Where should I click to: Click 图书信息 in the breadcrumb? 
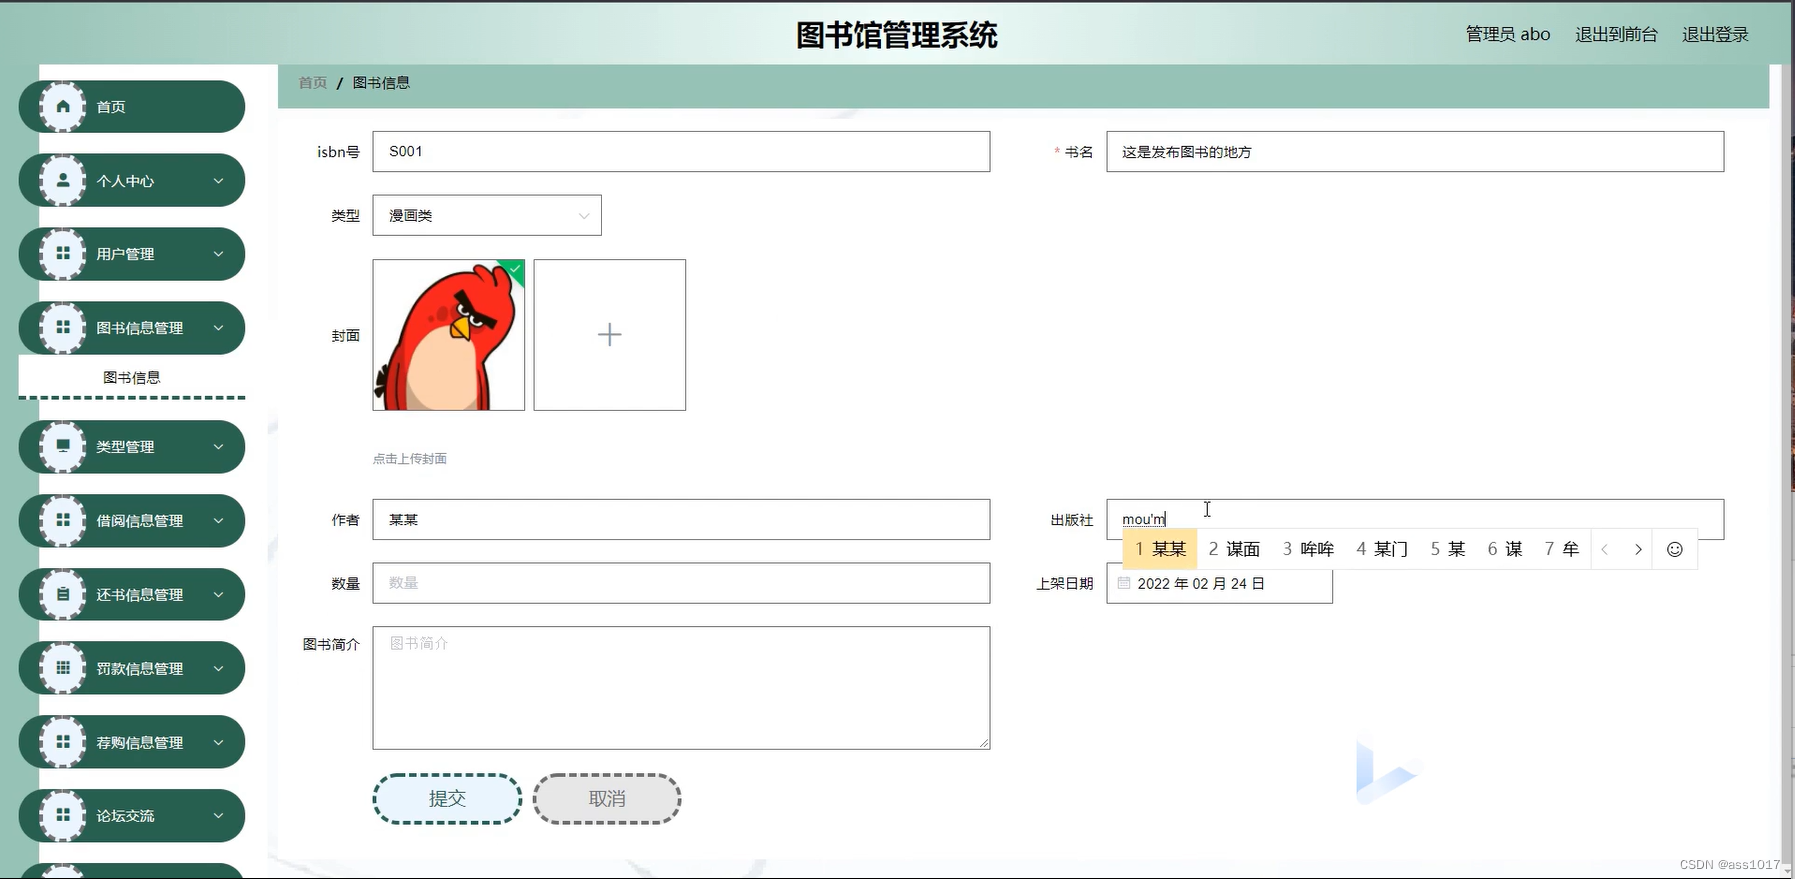pyautogui.click(x=381, y=83)
